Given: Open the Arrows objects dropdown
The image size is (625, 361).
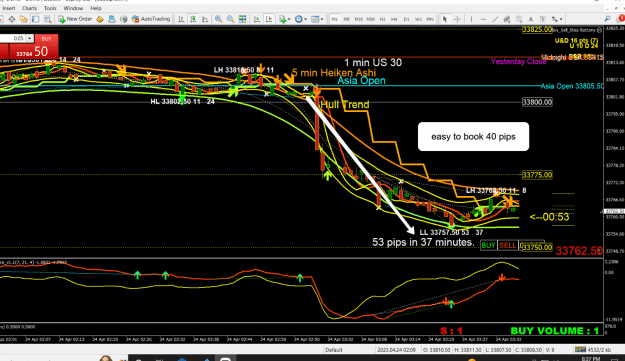Looking at the screenshot, I should 556,19.
